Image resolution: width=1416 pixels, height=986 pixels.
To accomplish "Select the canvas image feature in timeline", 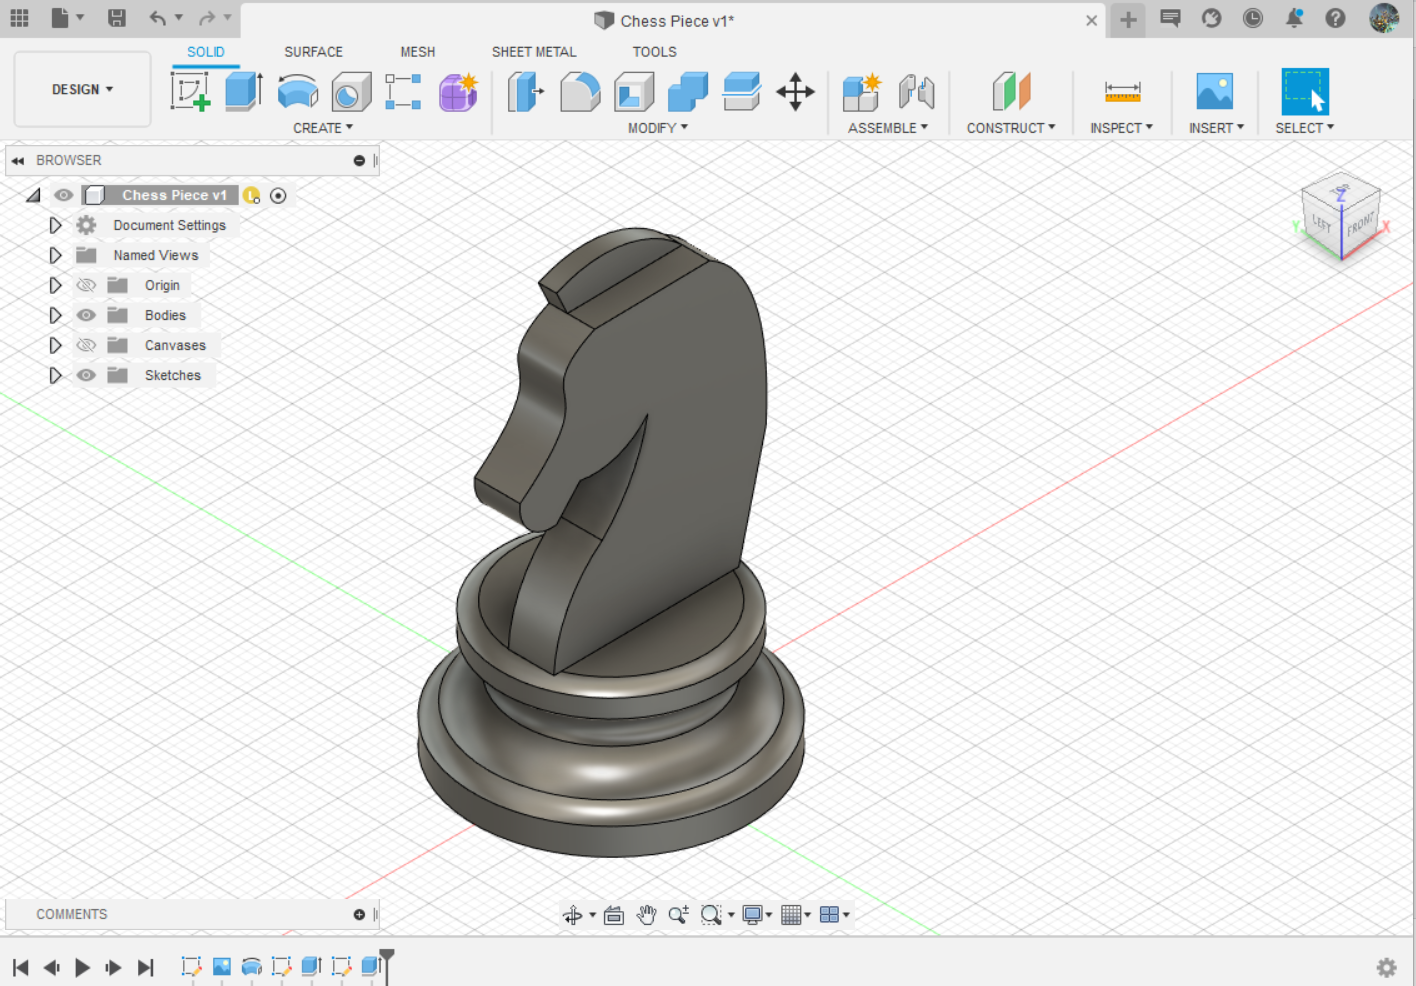I will [x=222, y=966].
